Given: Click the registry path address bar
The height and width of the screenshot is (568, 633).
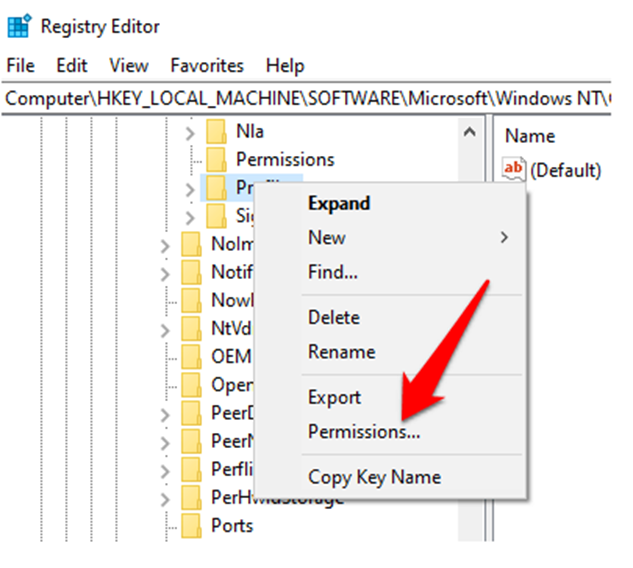Looking at the screenshot, I should tap(306, 99).
